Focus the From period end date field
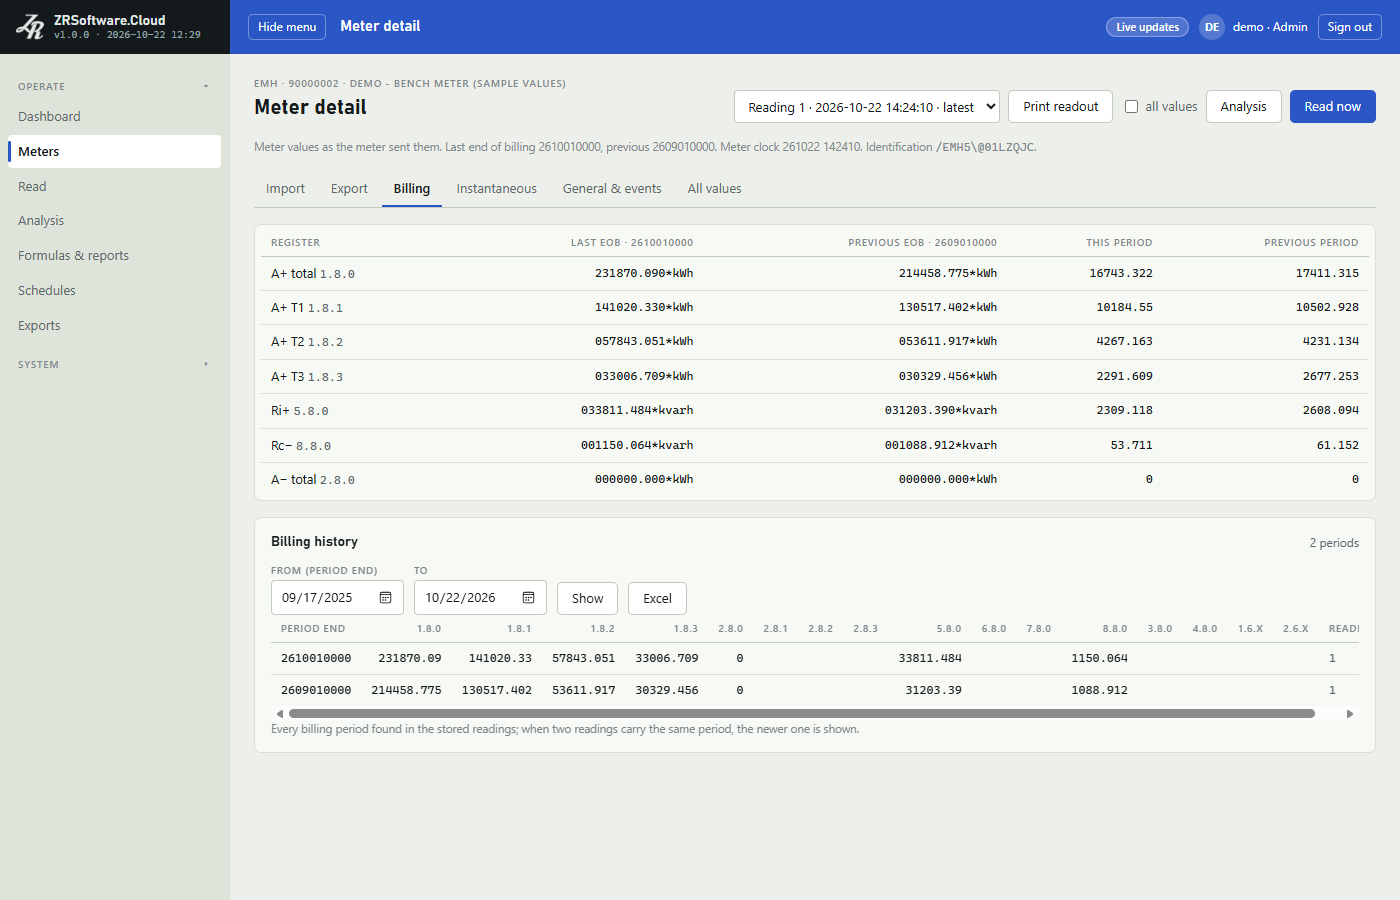The height and width of the screenshot is (900, 1400). [337, 598]
